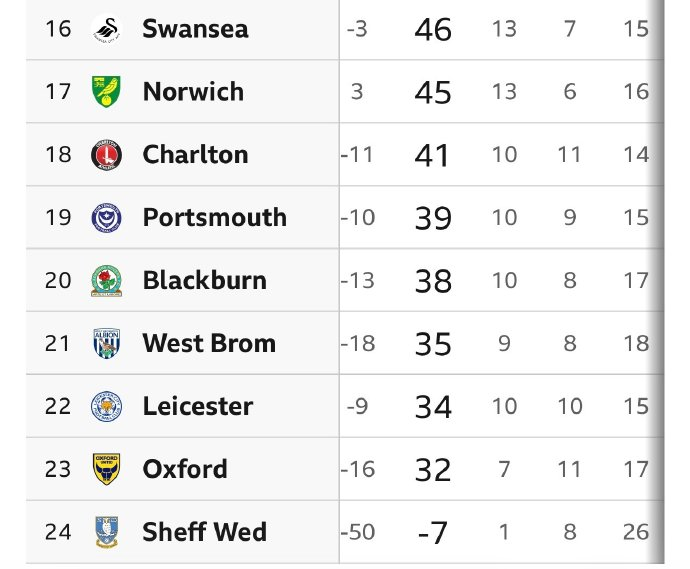
Task: Click the Swansea club crest icon
Action: [x=105, y=28]
